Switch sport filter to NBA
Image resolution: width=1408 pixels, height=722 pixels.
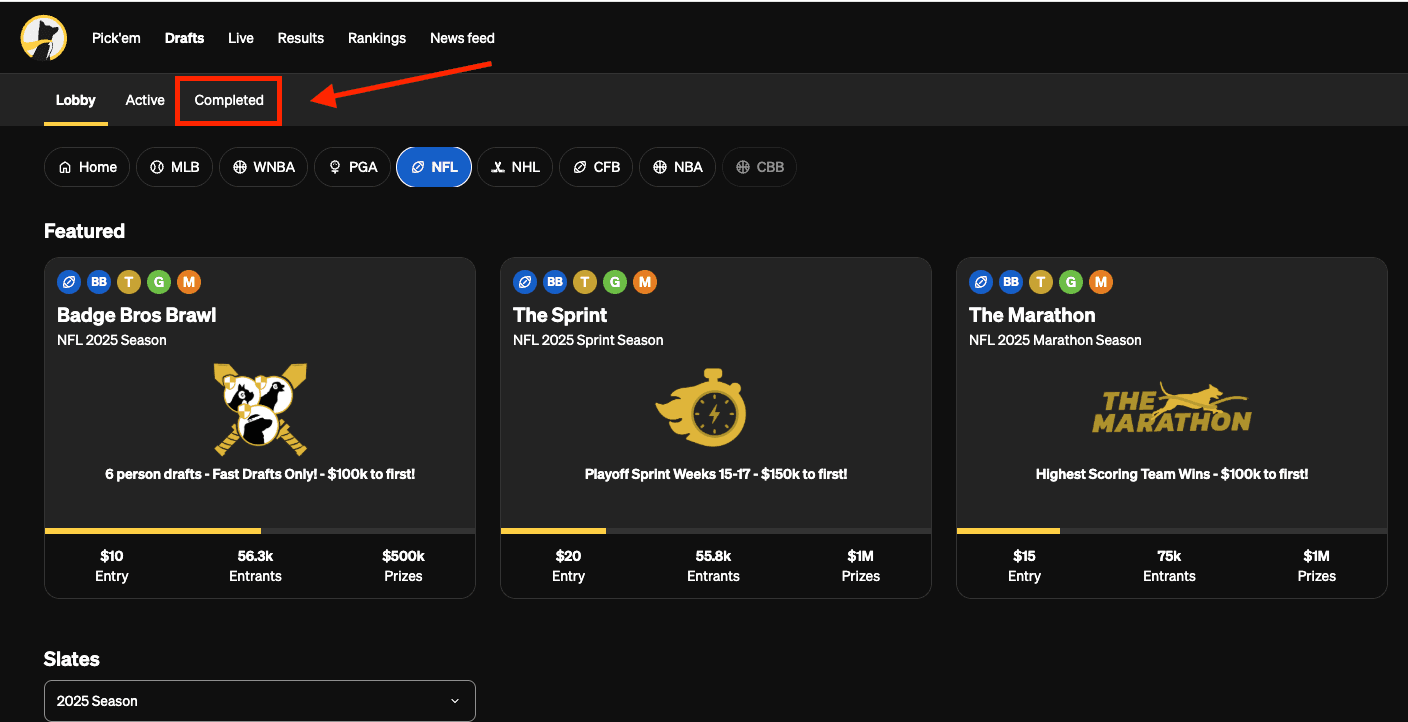coord(677,167)
